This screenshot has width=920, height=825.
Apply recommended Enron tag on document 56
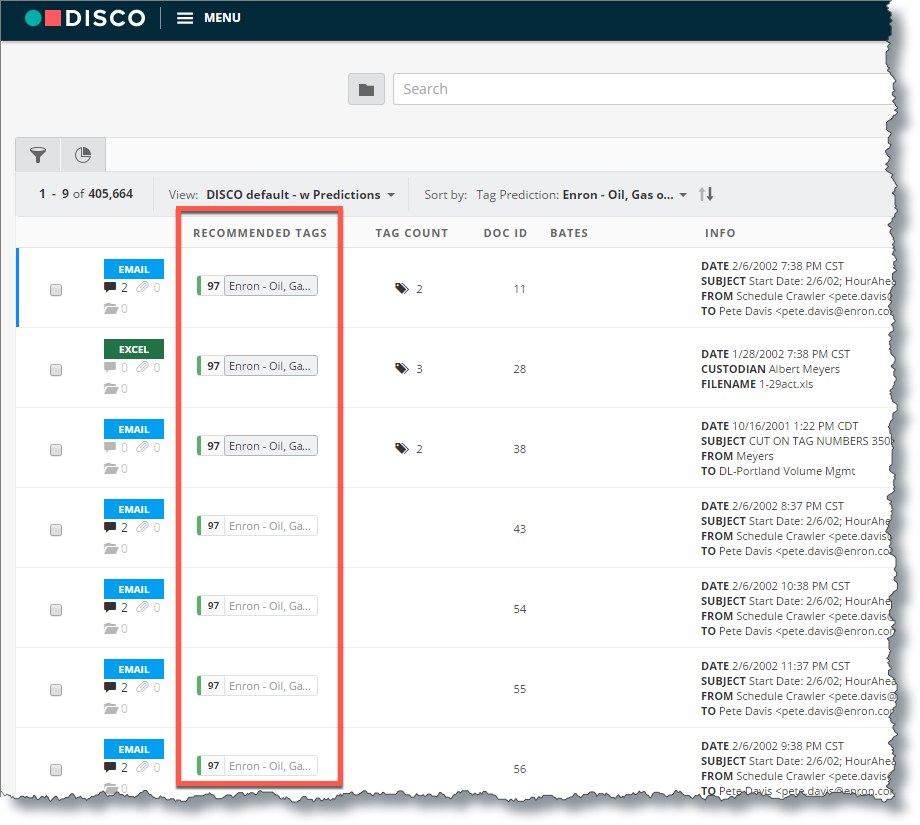[270, 765]
